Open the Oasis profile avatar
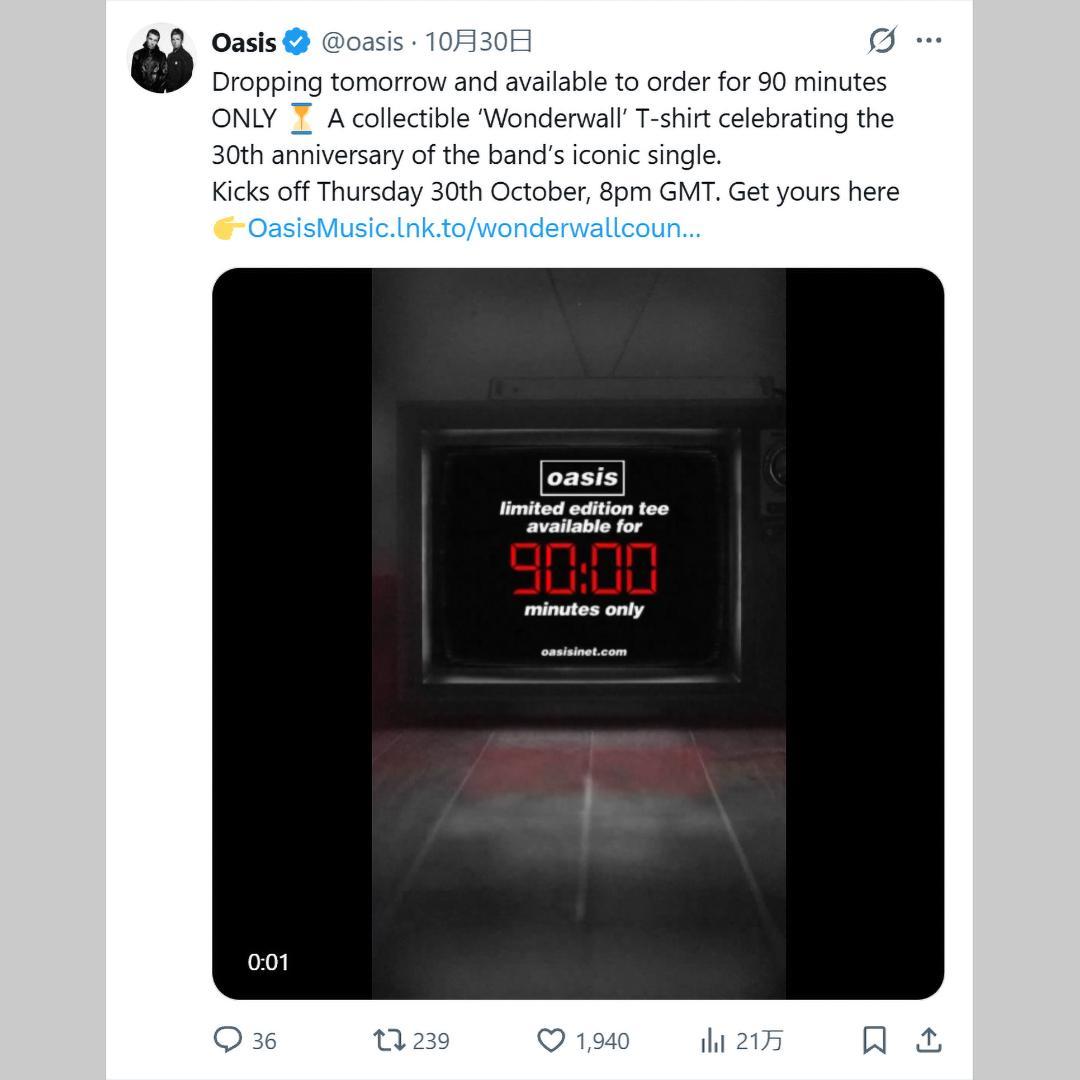Screen dimensions: 1080x1080 162,58
